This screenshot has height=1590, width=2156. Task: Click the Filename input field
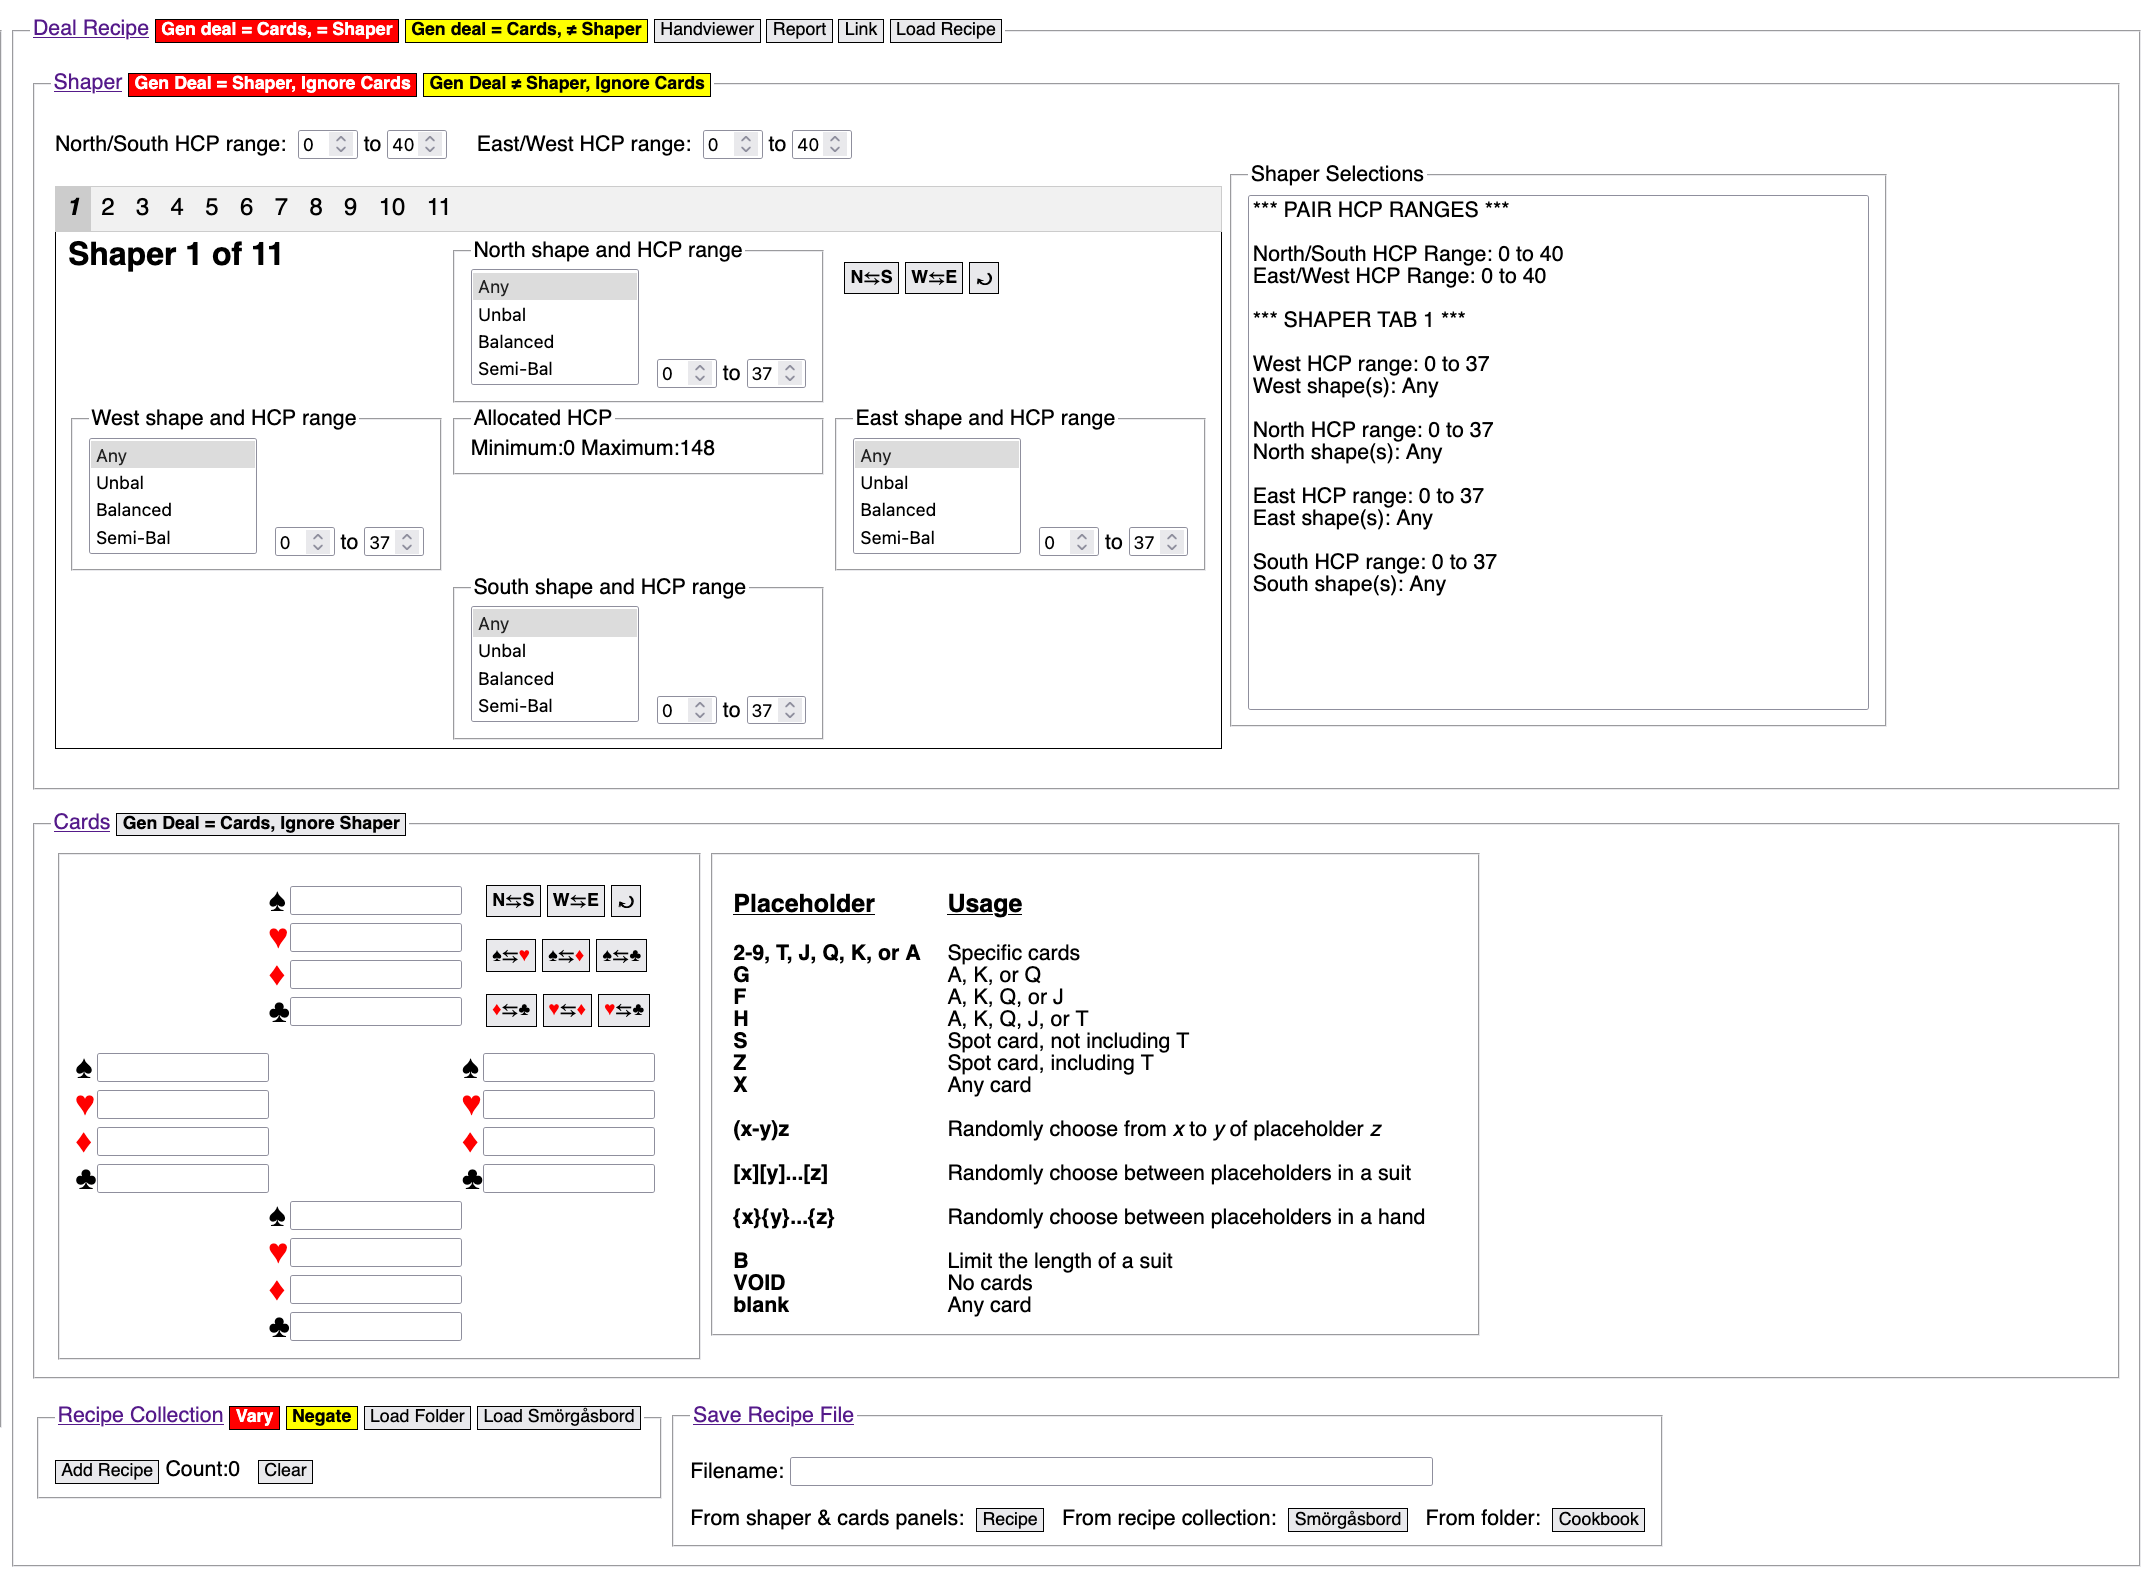[x=1111, y=1472]
